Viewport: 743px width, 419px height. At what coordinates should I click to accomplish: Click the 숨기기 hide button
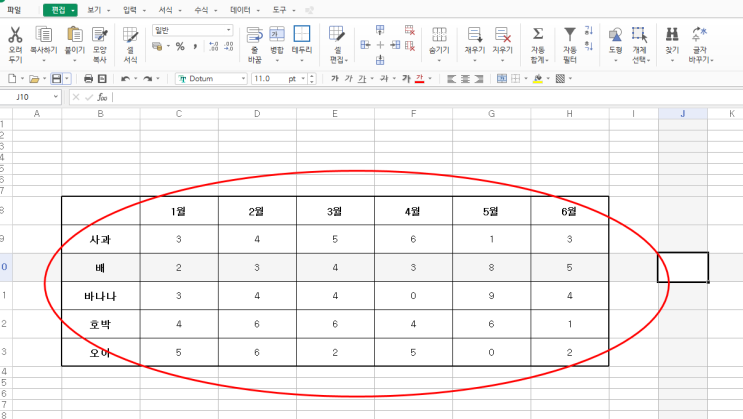coord(439,44)
